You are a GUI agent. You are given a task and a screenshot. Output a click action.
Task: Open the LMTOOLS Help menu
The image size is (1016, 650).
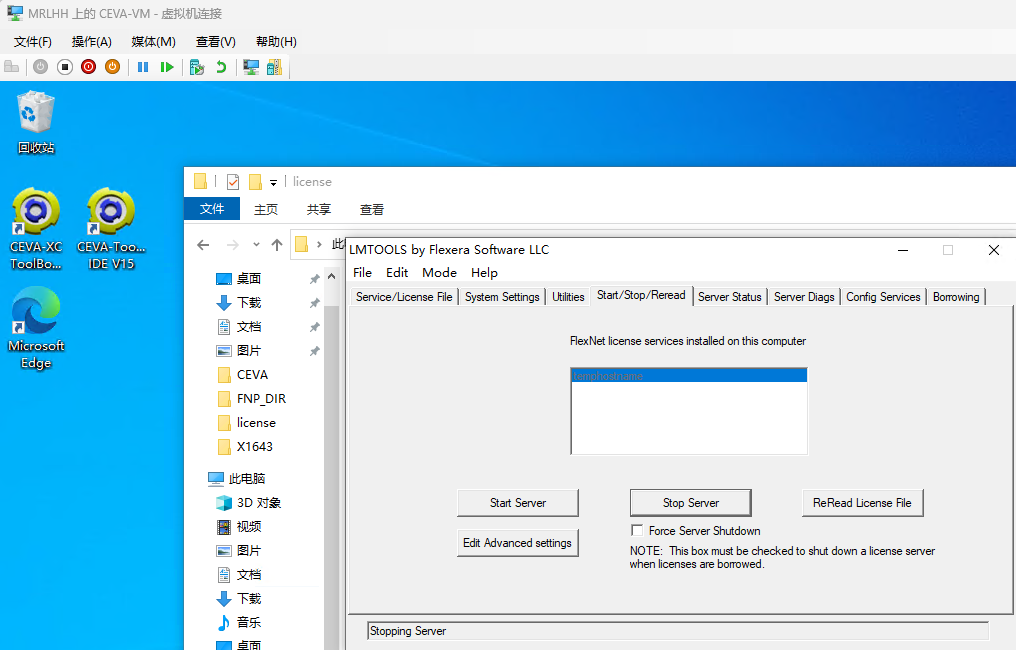click(x=484, y=273)
